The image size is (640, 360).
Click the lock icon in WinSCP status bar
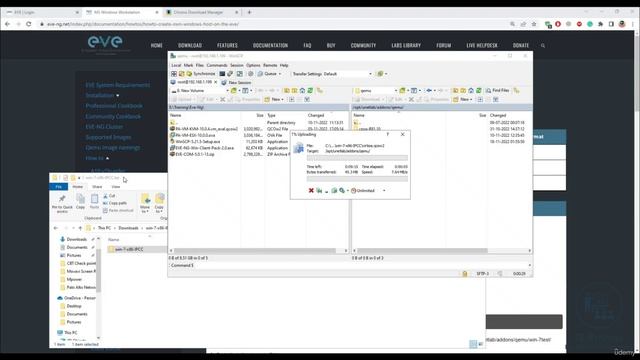464,273
